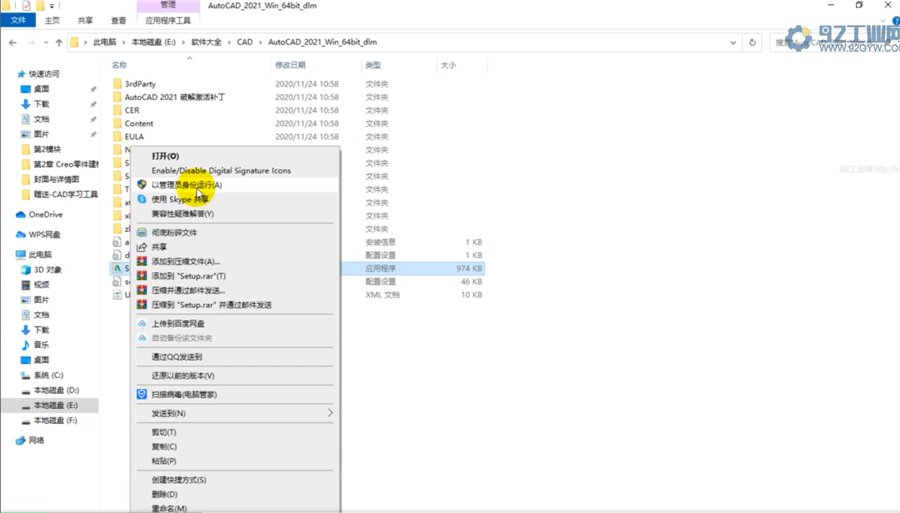
Task: Click the Skype icon in context menu
Action: 142,199
